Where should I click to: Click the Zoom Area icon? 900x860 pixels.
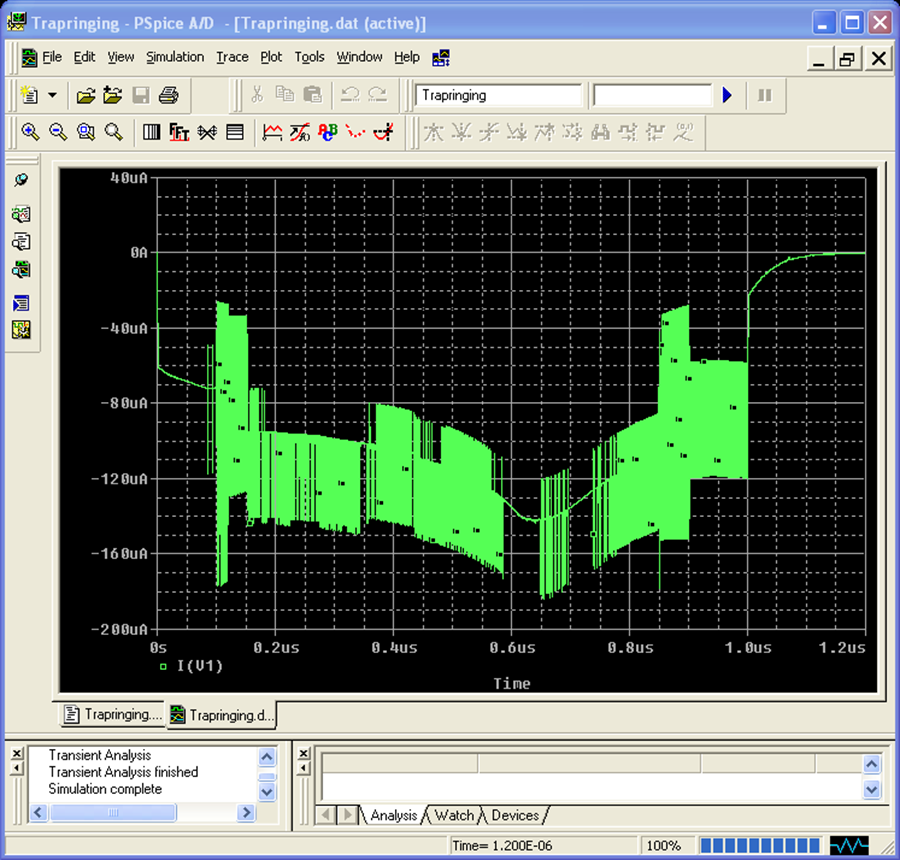(x=86, y=133)
